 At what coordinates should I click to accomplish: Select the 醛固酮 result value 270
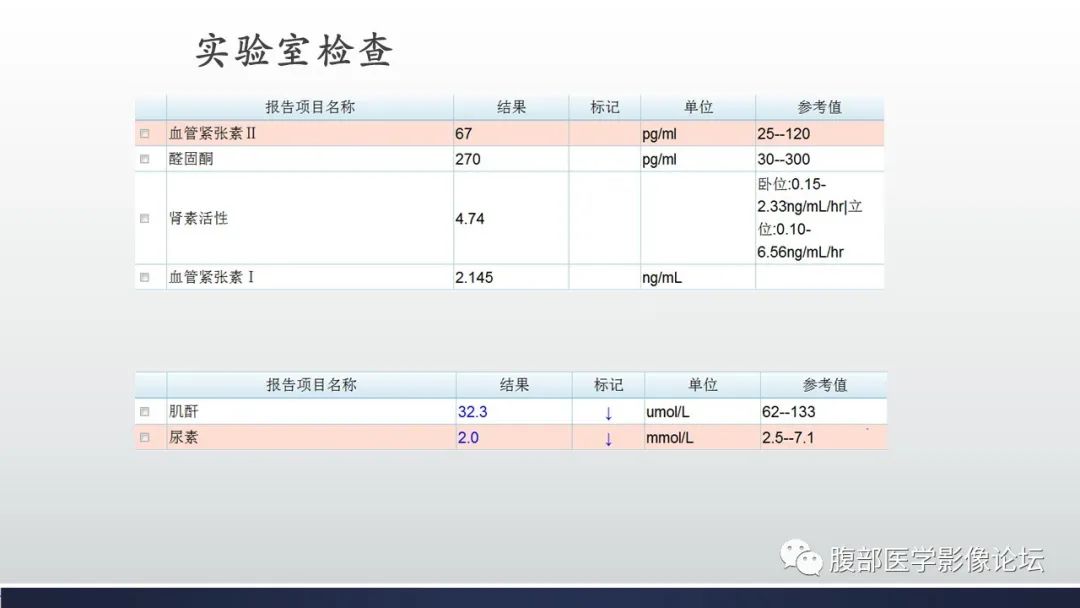tap(468, 159)
